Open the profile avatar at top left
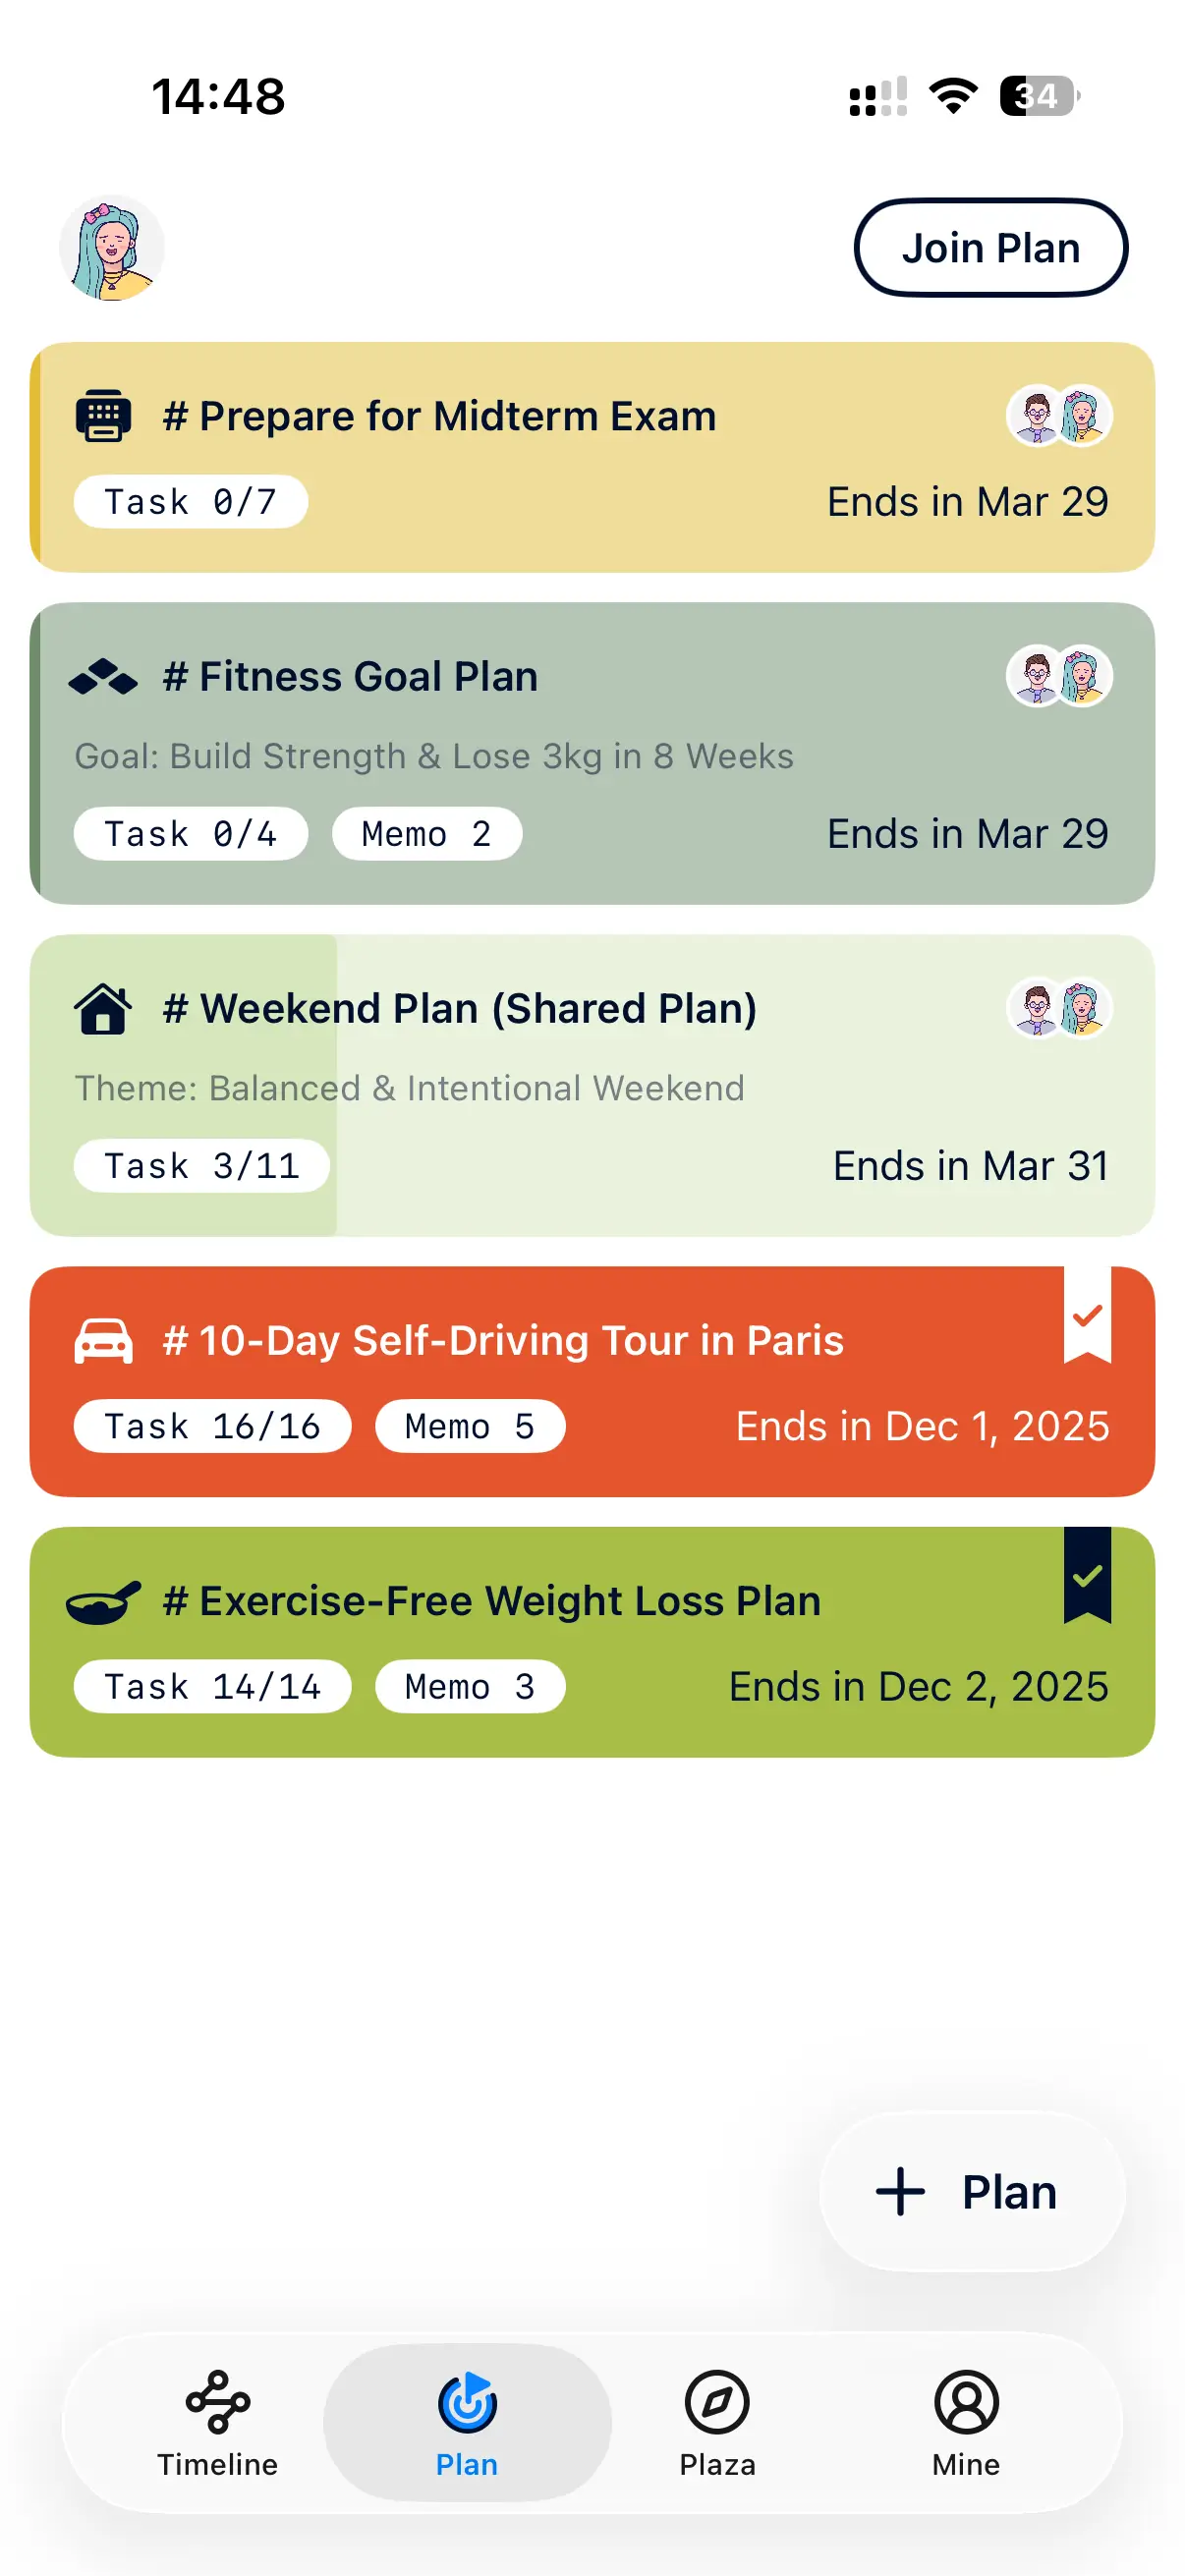 pyautogui.click(x=112, y=248)
